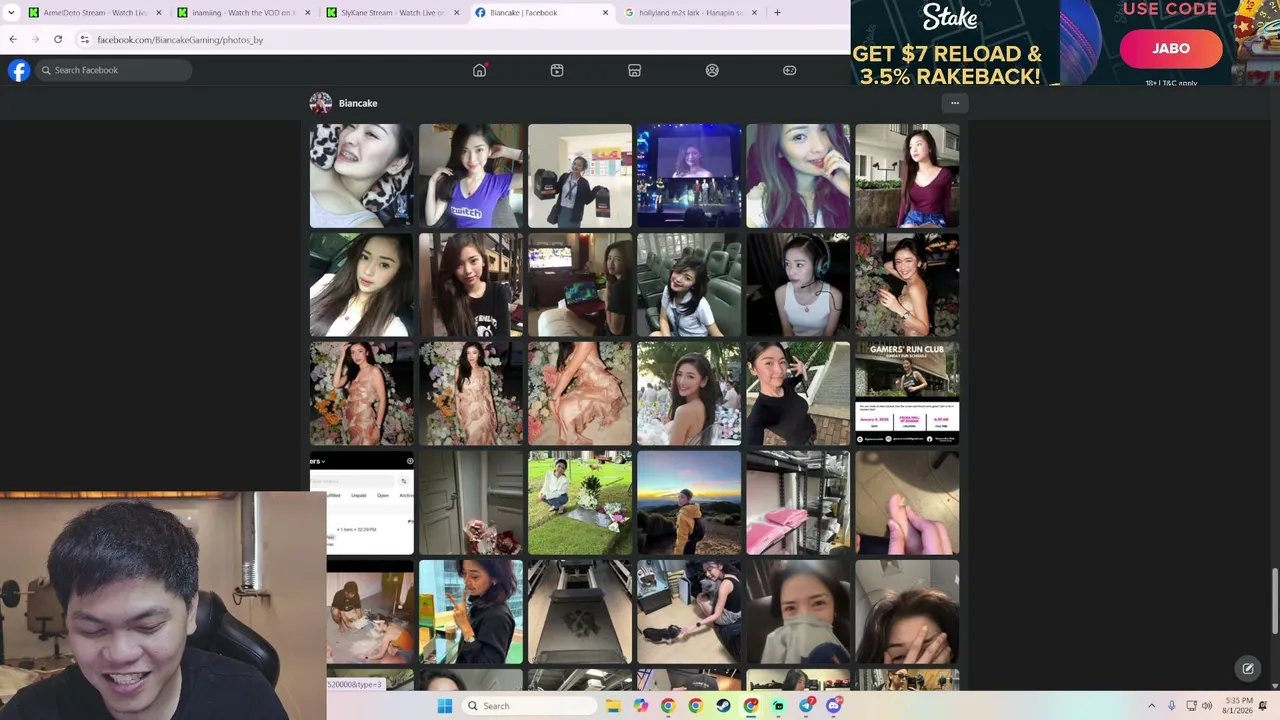Close the inamiing VOD tab
This screenshot has width=1280, height=720.
pyautogui.click(x=307, y=13)
